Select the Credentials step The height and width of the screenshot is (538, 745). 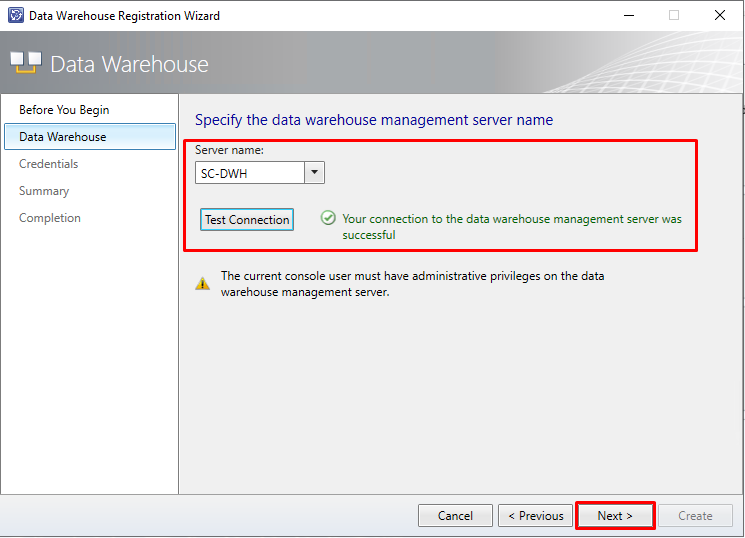coord(48,164)
